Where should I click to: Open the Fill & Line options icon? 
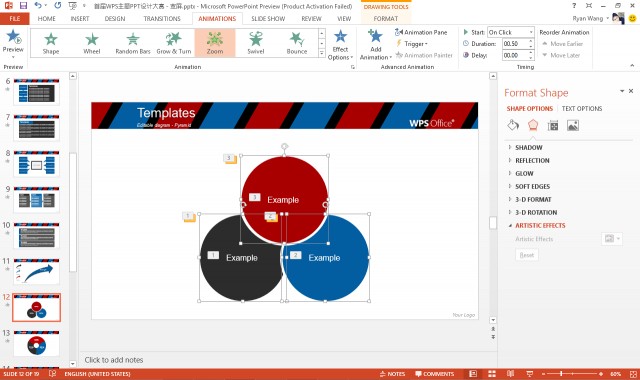(513, 125)
